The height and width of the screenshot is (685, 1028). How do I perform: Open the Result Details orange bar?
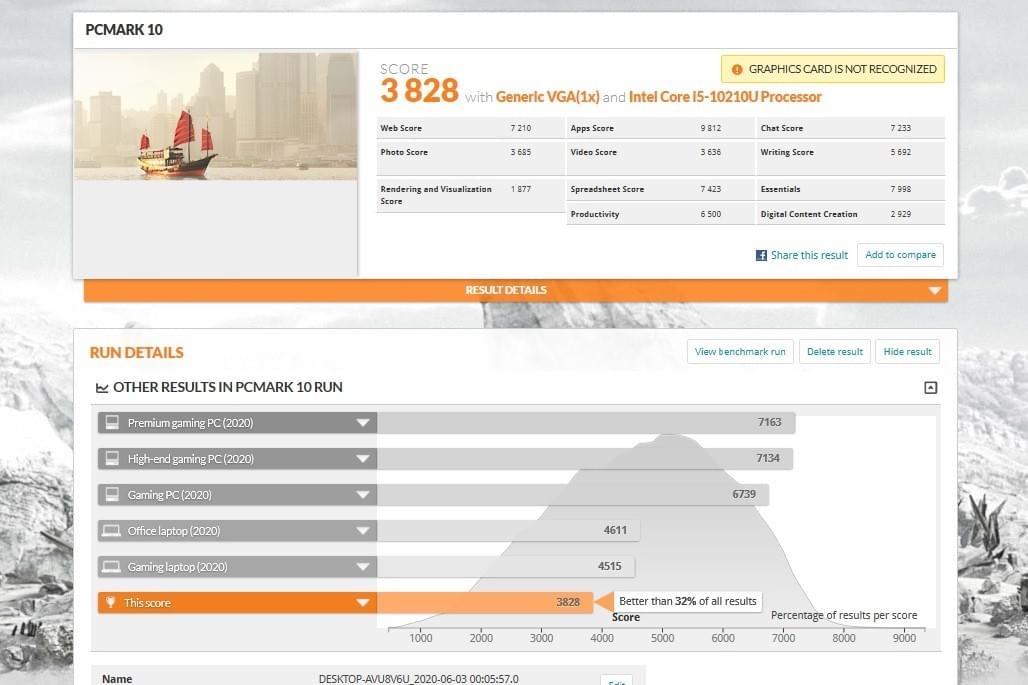[x=516, y=290]
